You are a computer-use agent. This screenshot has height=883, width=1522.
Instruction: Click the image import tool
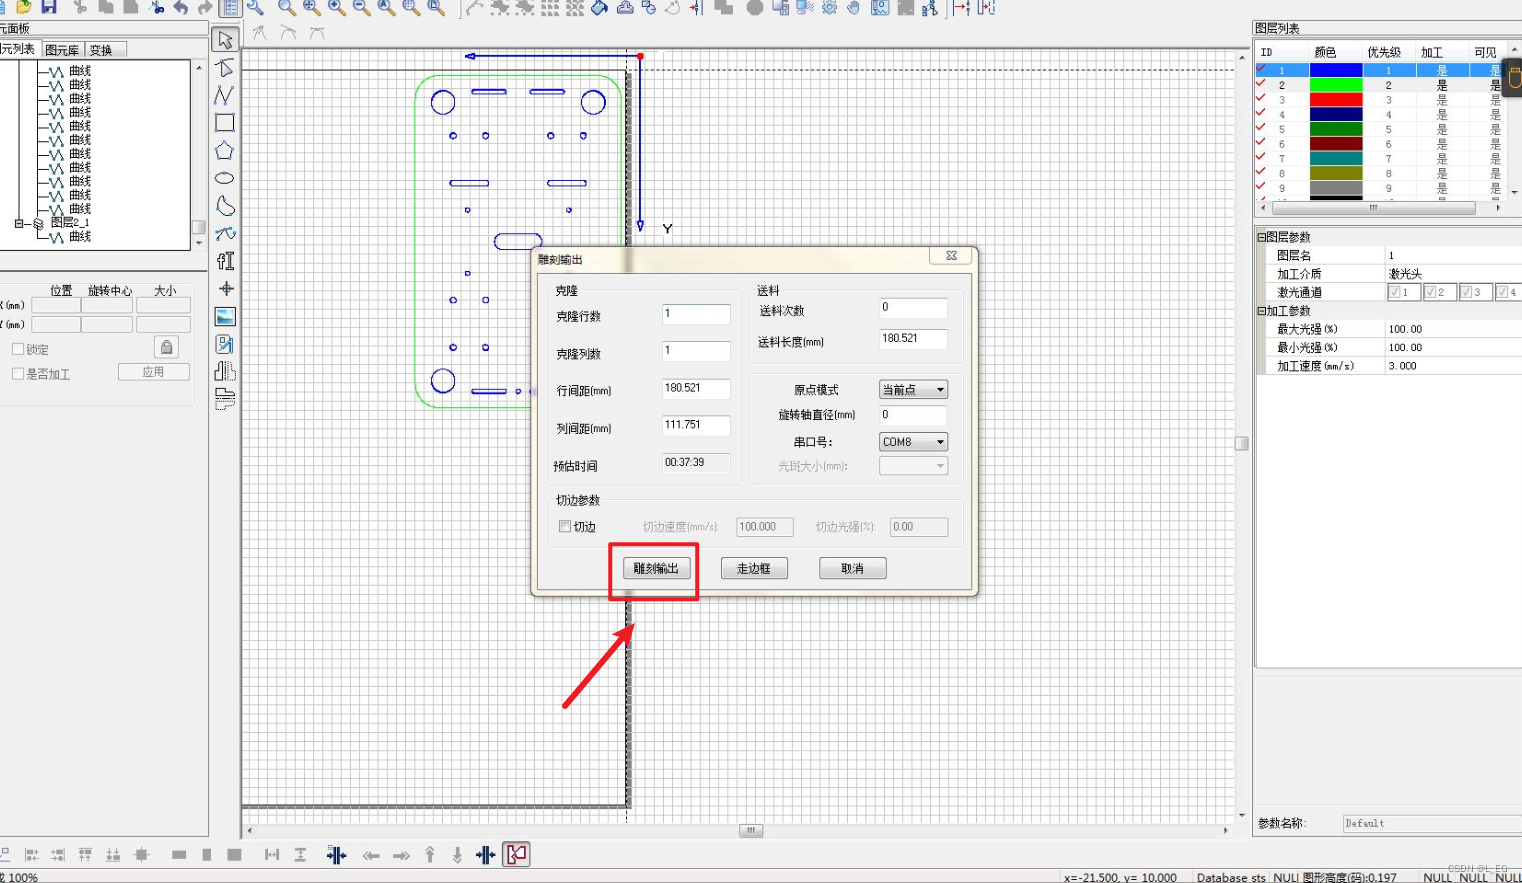point(225,316)
